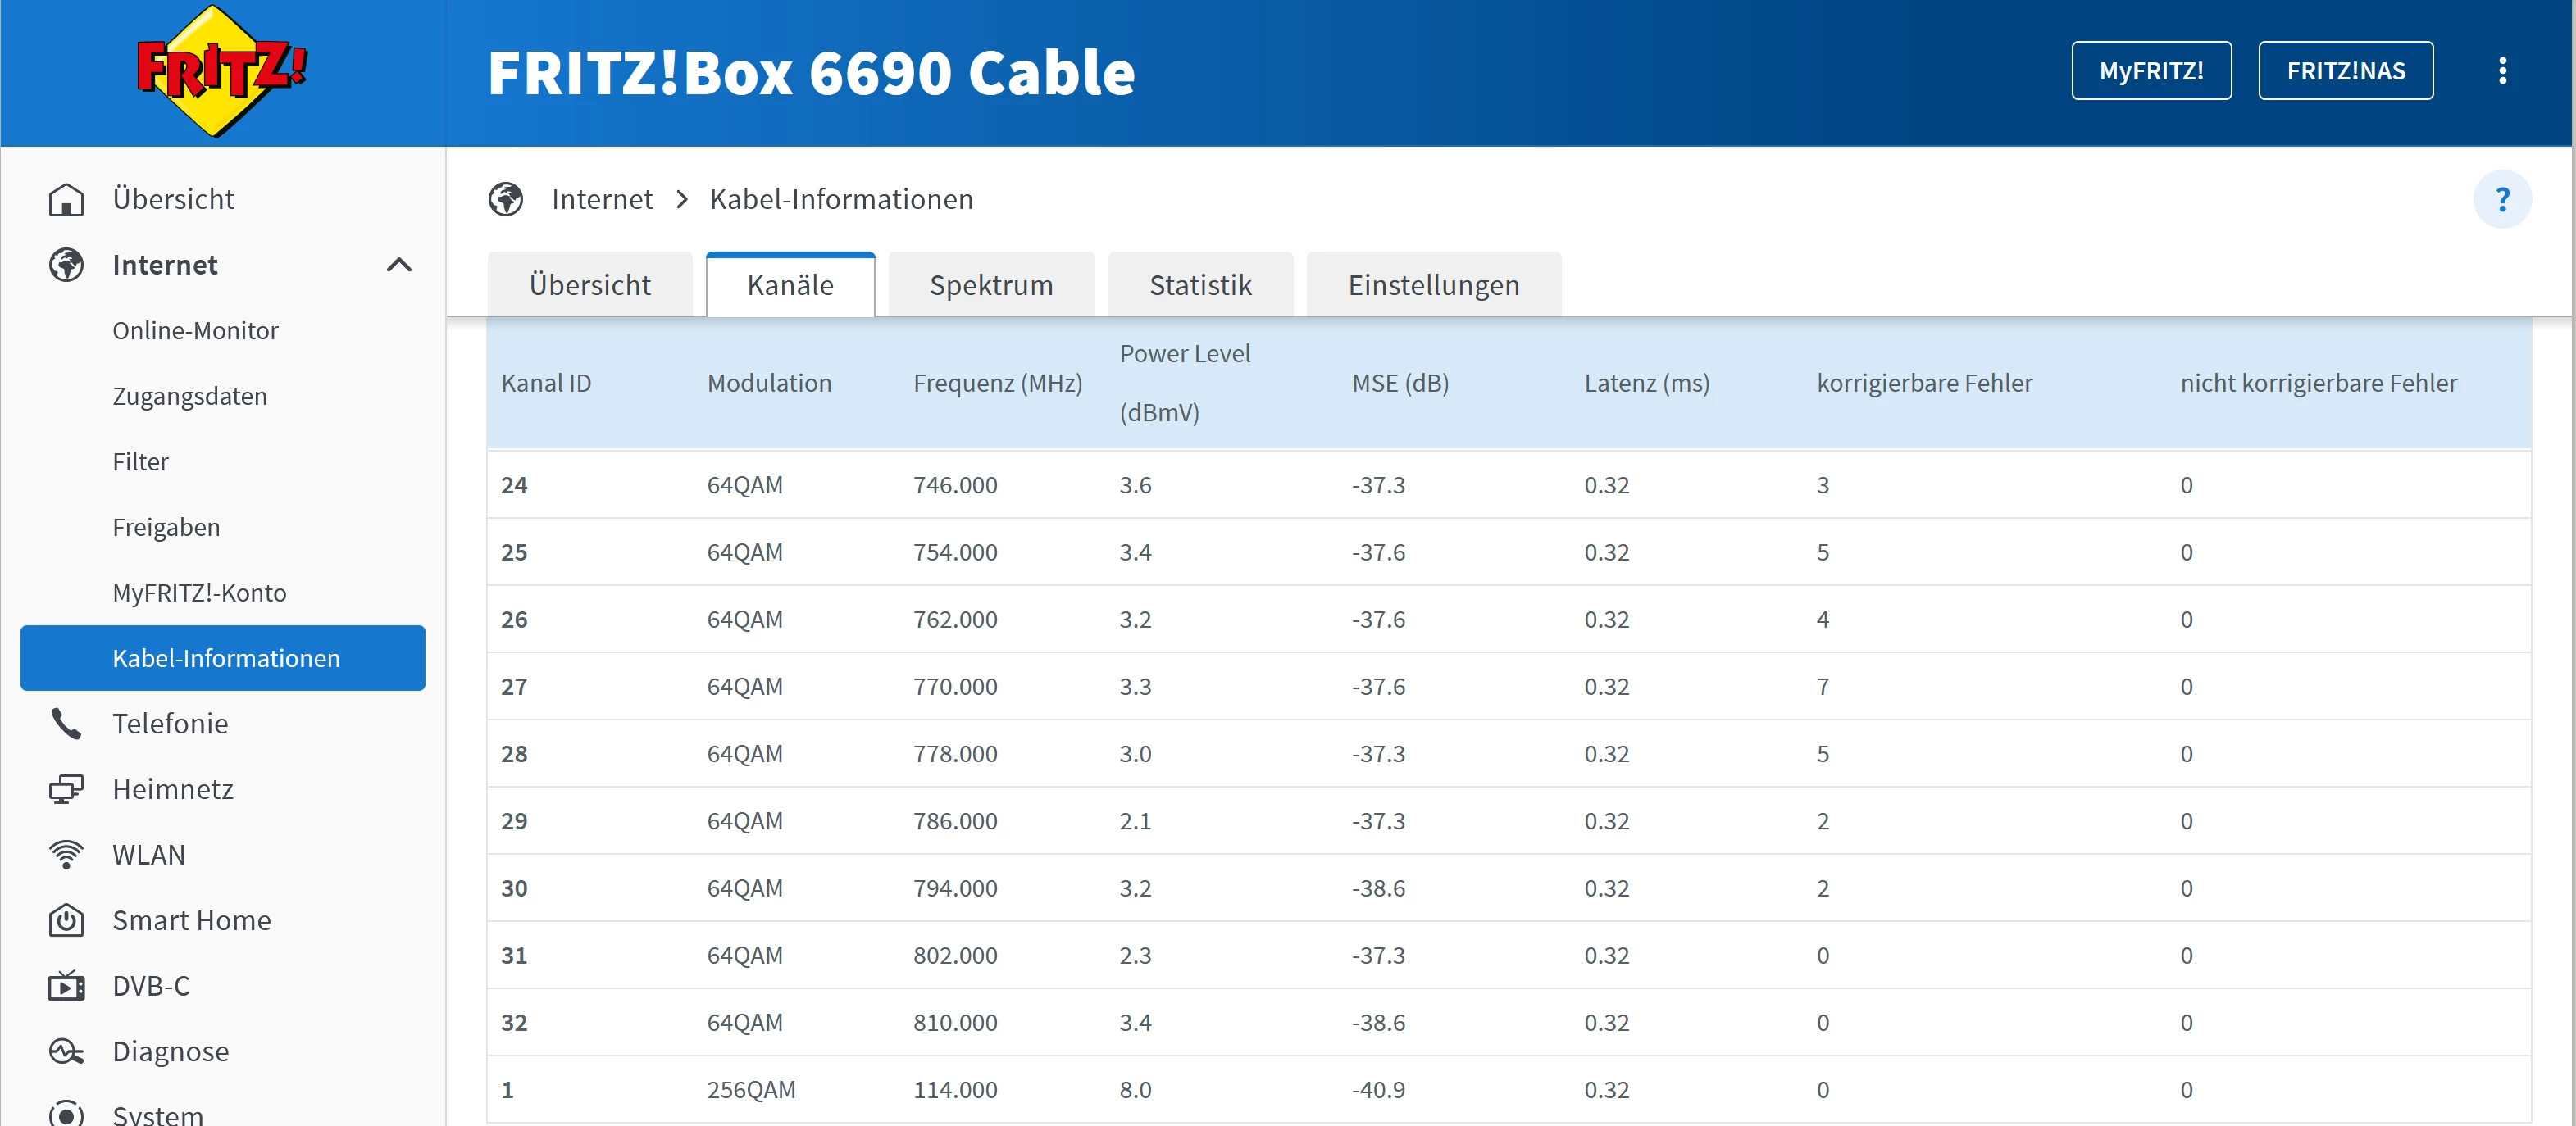Screen dimensions: 2576x1126
Task: Click the MyFRITZ! button
Action: click(2150, 71)
